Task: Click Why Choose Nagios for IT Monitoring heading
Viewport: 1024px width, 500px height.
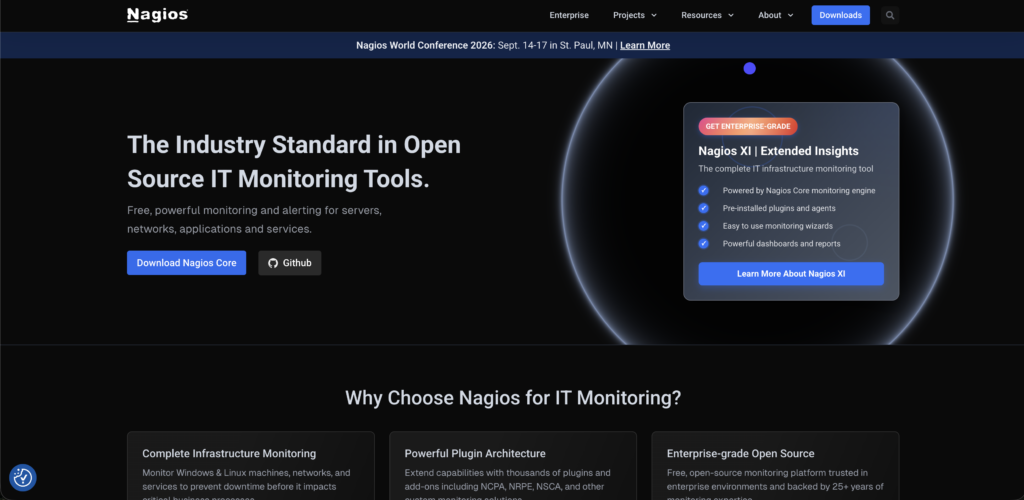Action: (513, 398)
